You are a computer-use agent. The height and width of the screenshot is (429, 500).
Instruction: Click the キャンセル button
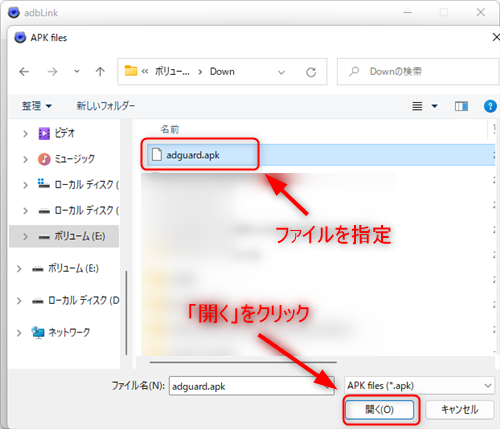(x=460, y=409)
